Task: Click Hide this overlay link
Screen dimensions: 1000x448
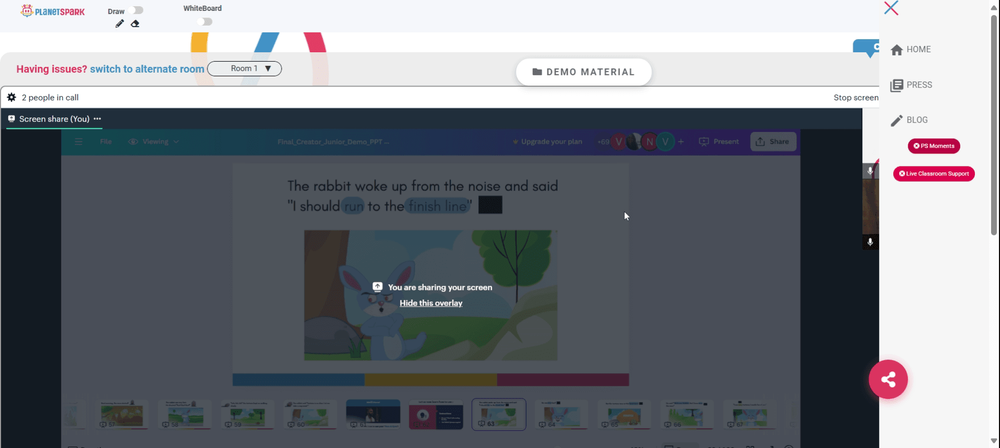Action: (431, 303)
